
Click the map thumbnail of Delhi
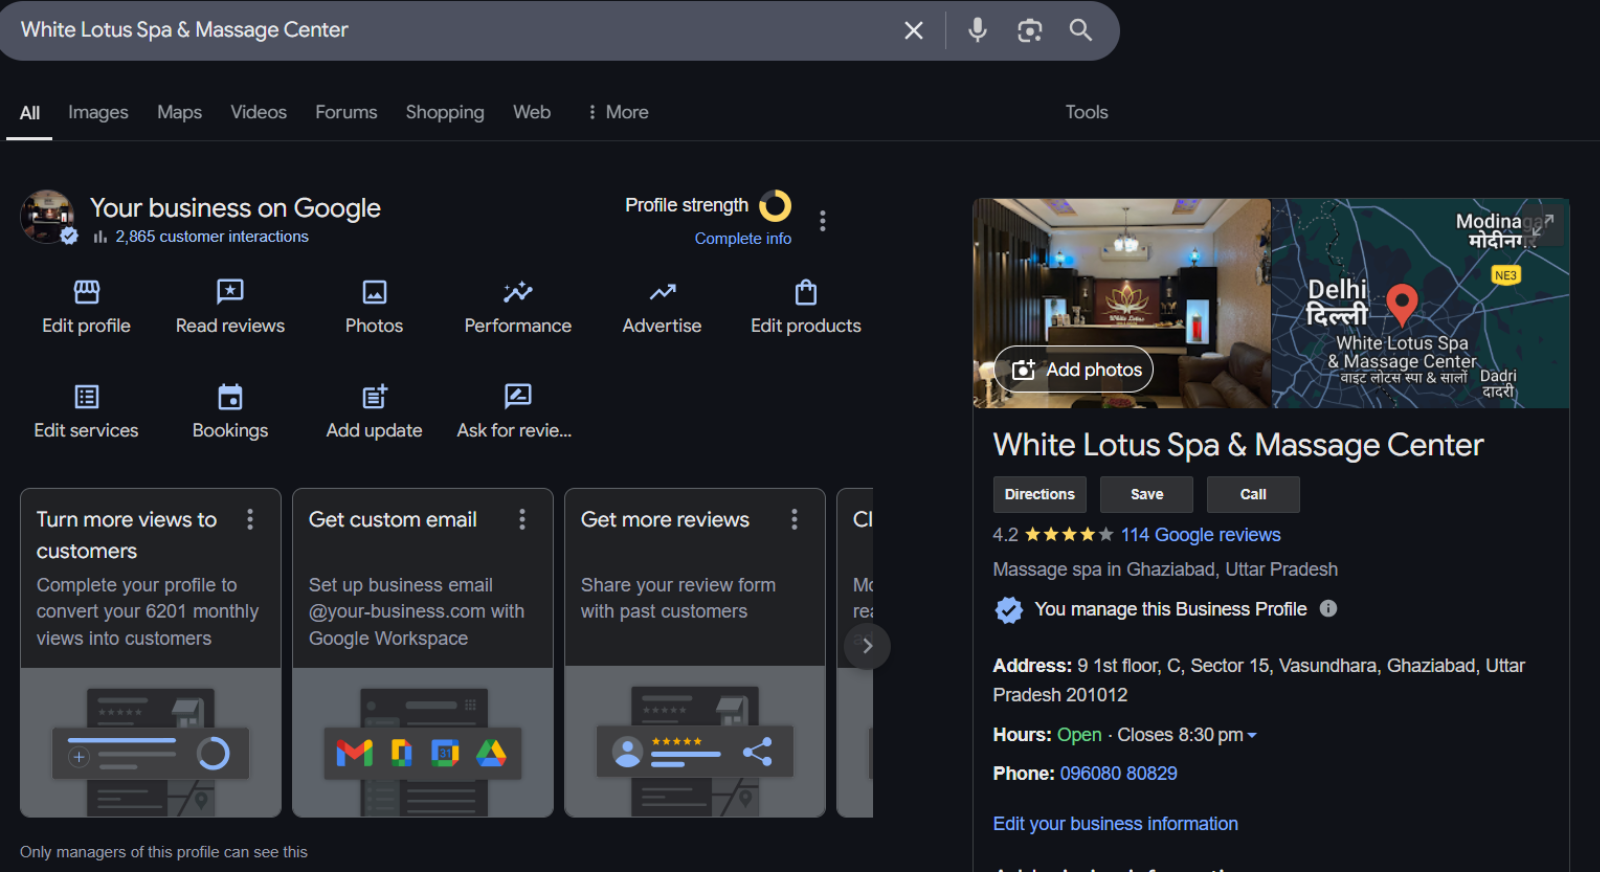tap(1419, 303)
